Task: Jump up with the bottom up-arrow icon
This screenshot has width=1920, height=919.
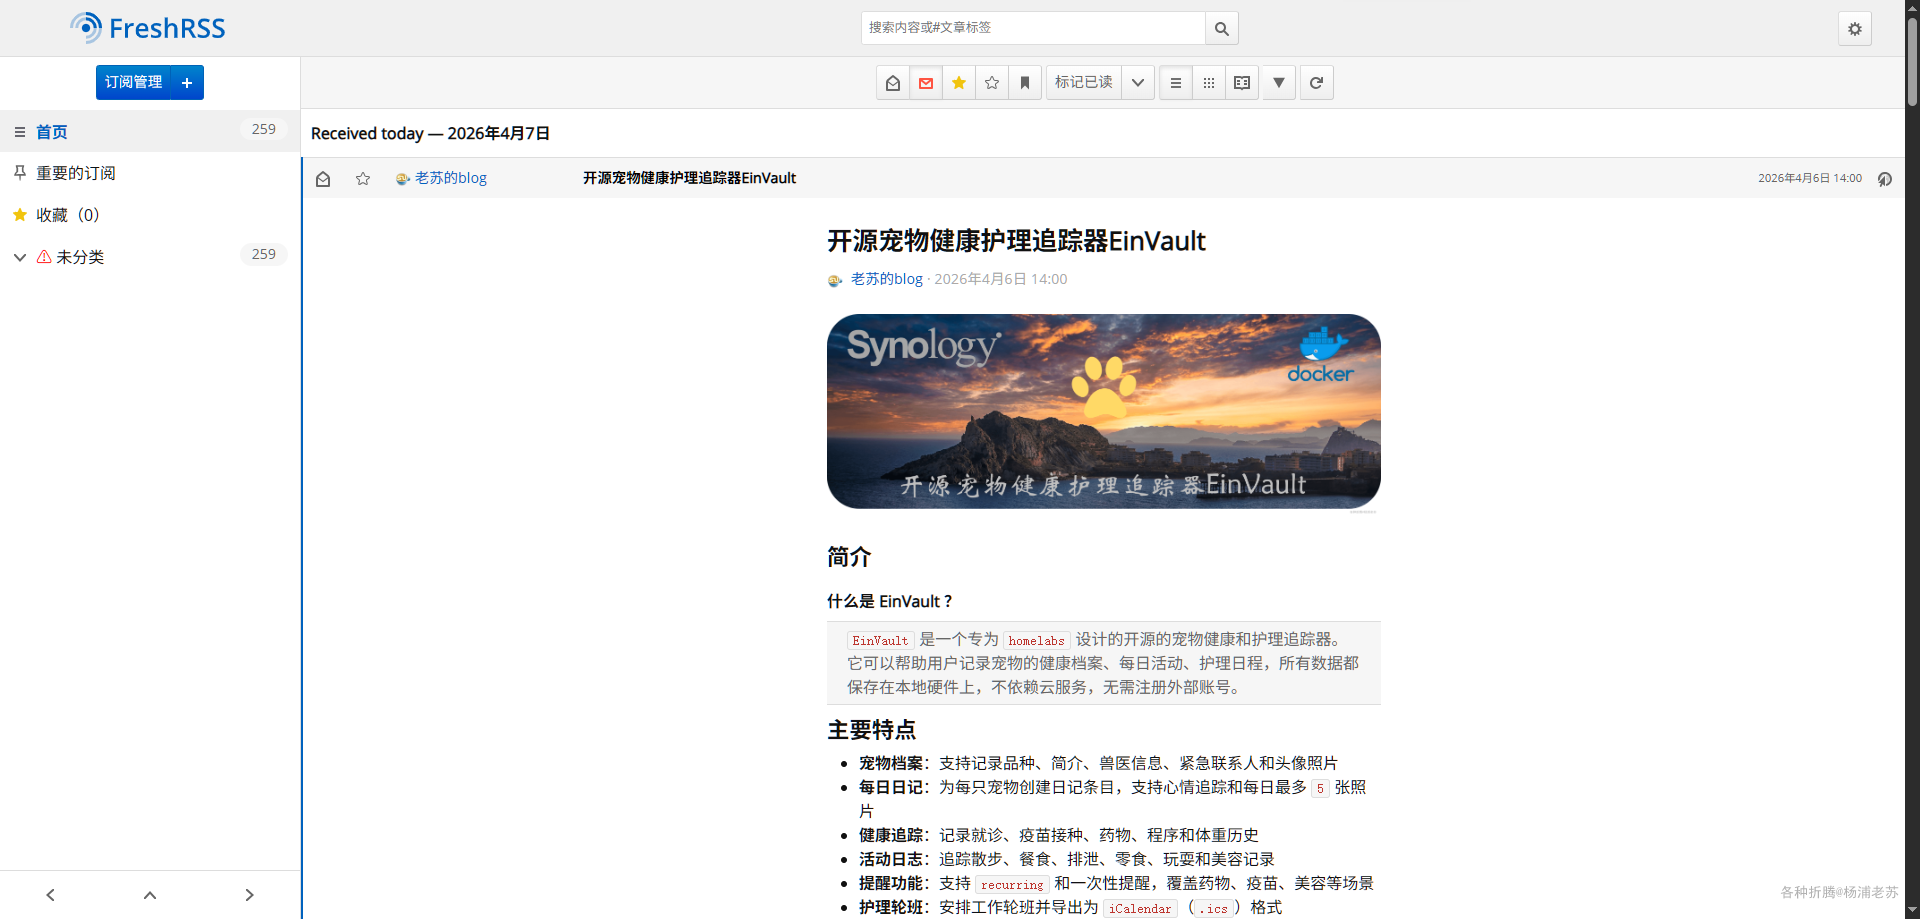Action: 150,895
